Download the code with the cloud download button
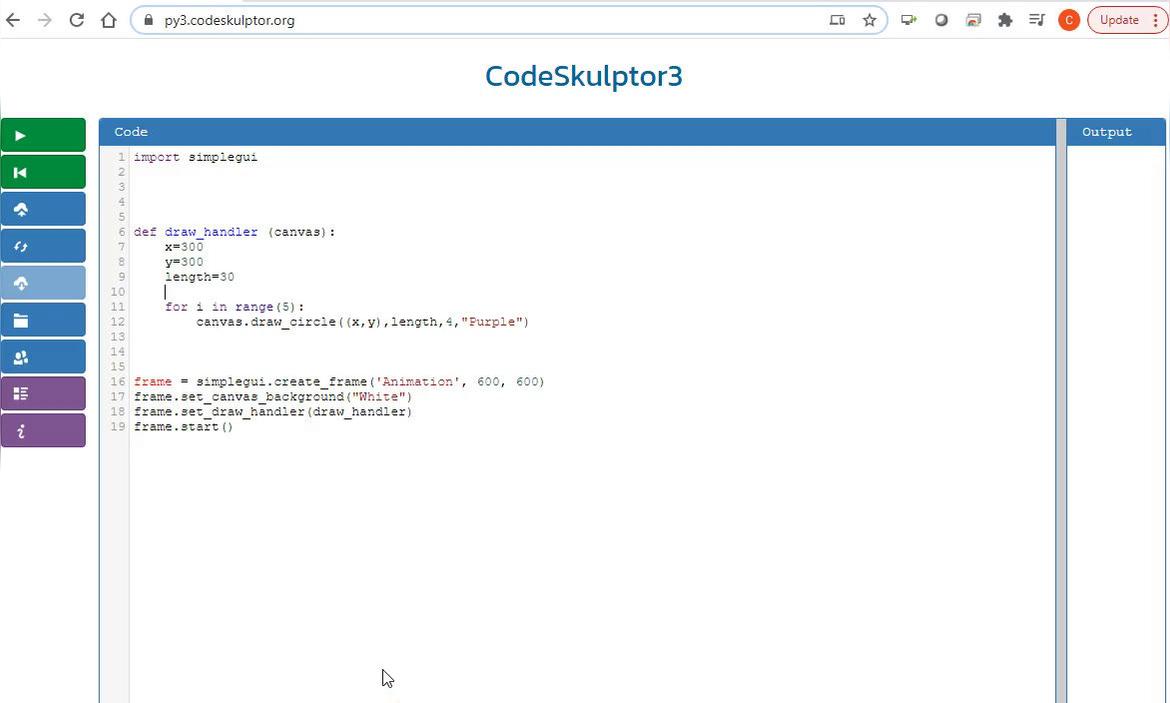 click(42, 283)
